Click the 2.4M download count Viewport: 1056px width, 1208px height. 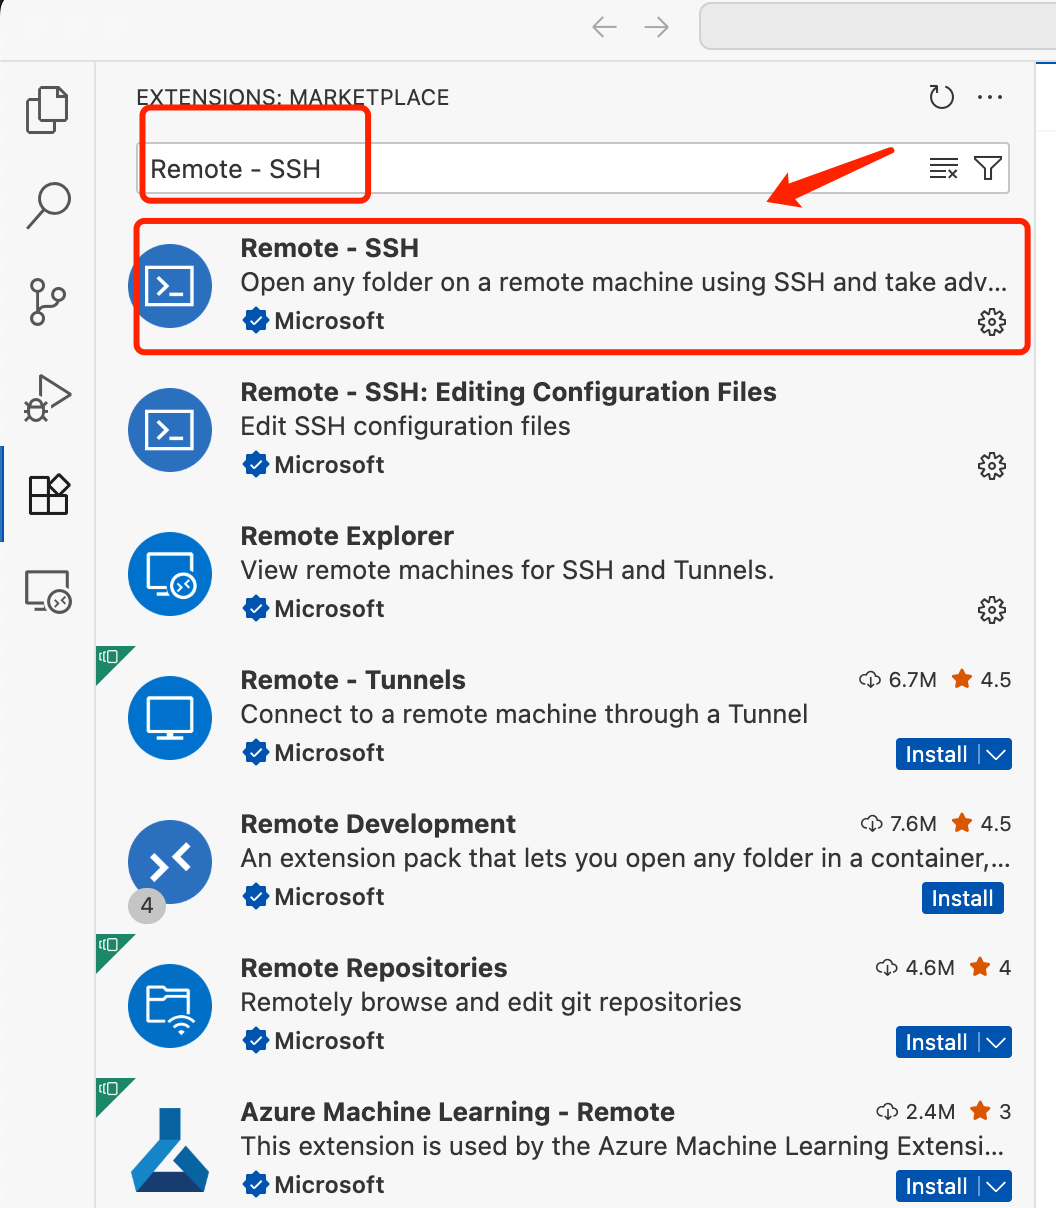[930, 1112]
